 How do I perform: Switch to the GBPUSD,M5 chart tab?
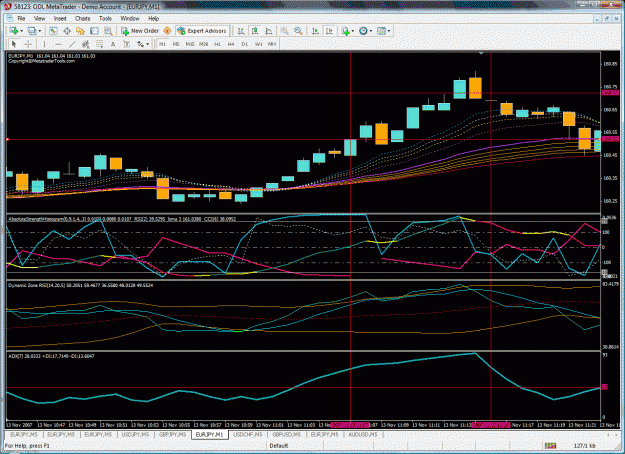286,434
